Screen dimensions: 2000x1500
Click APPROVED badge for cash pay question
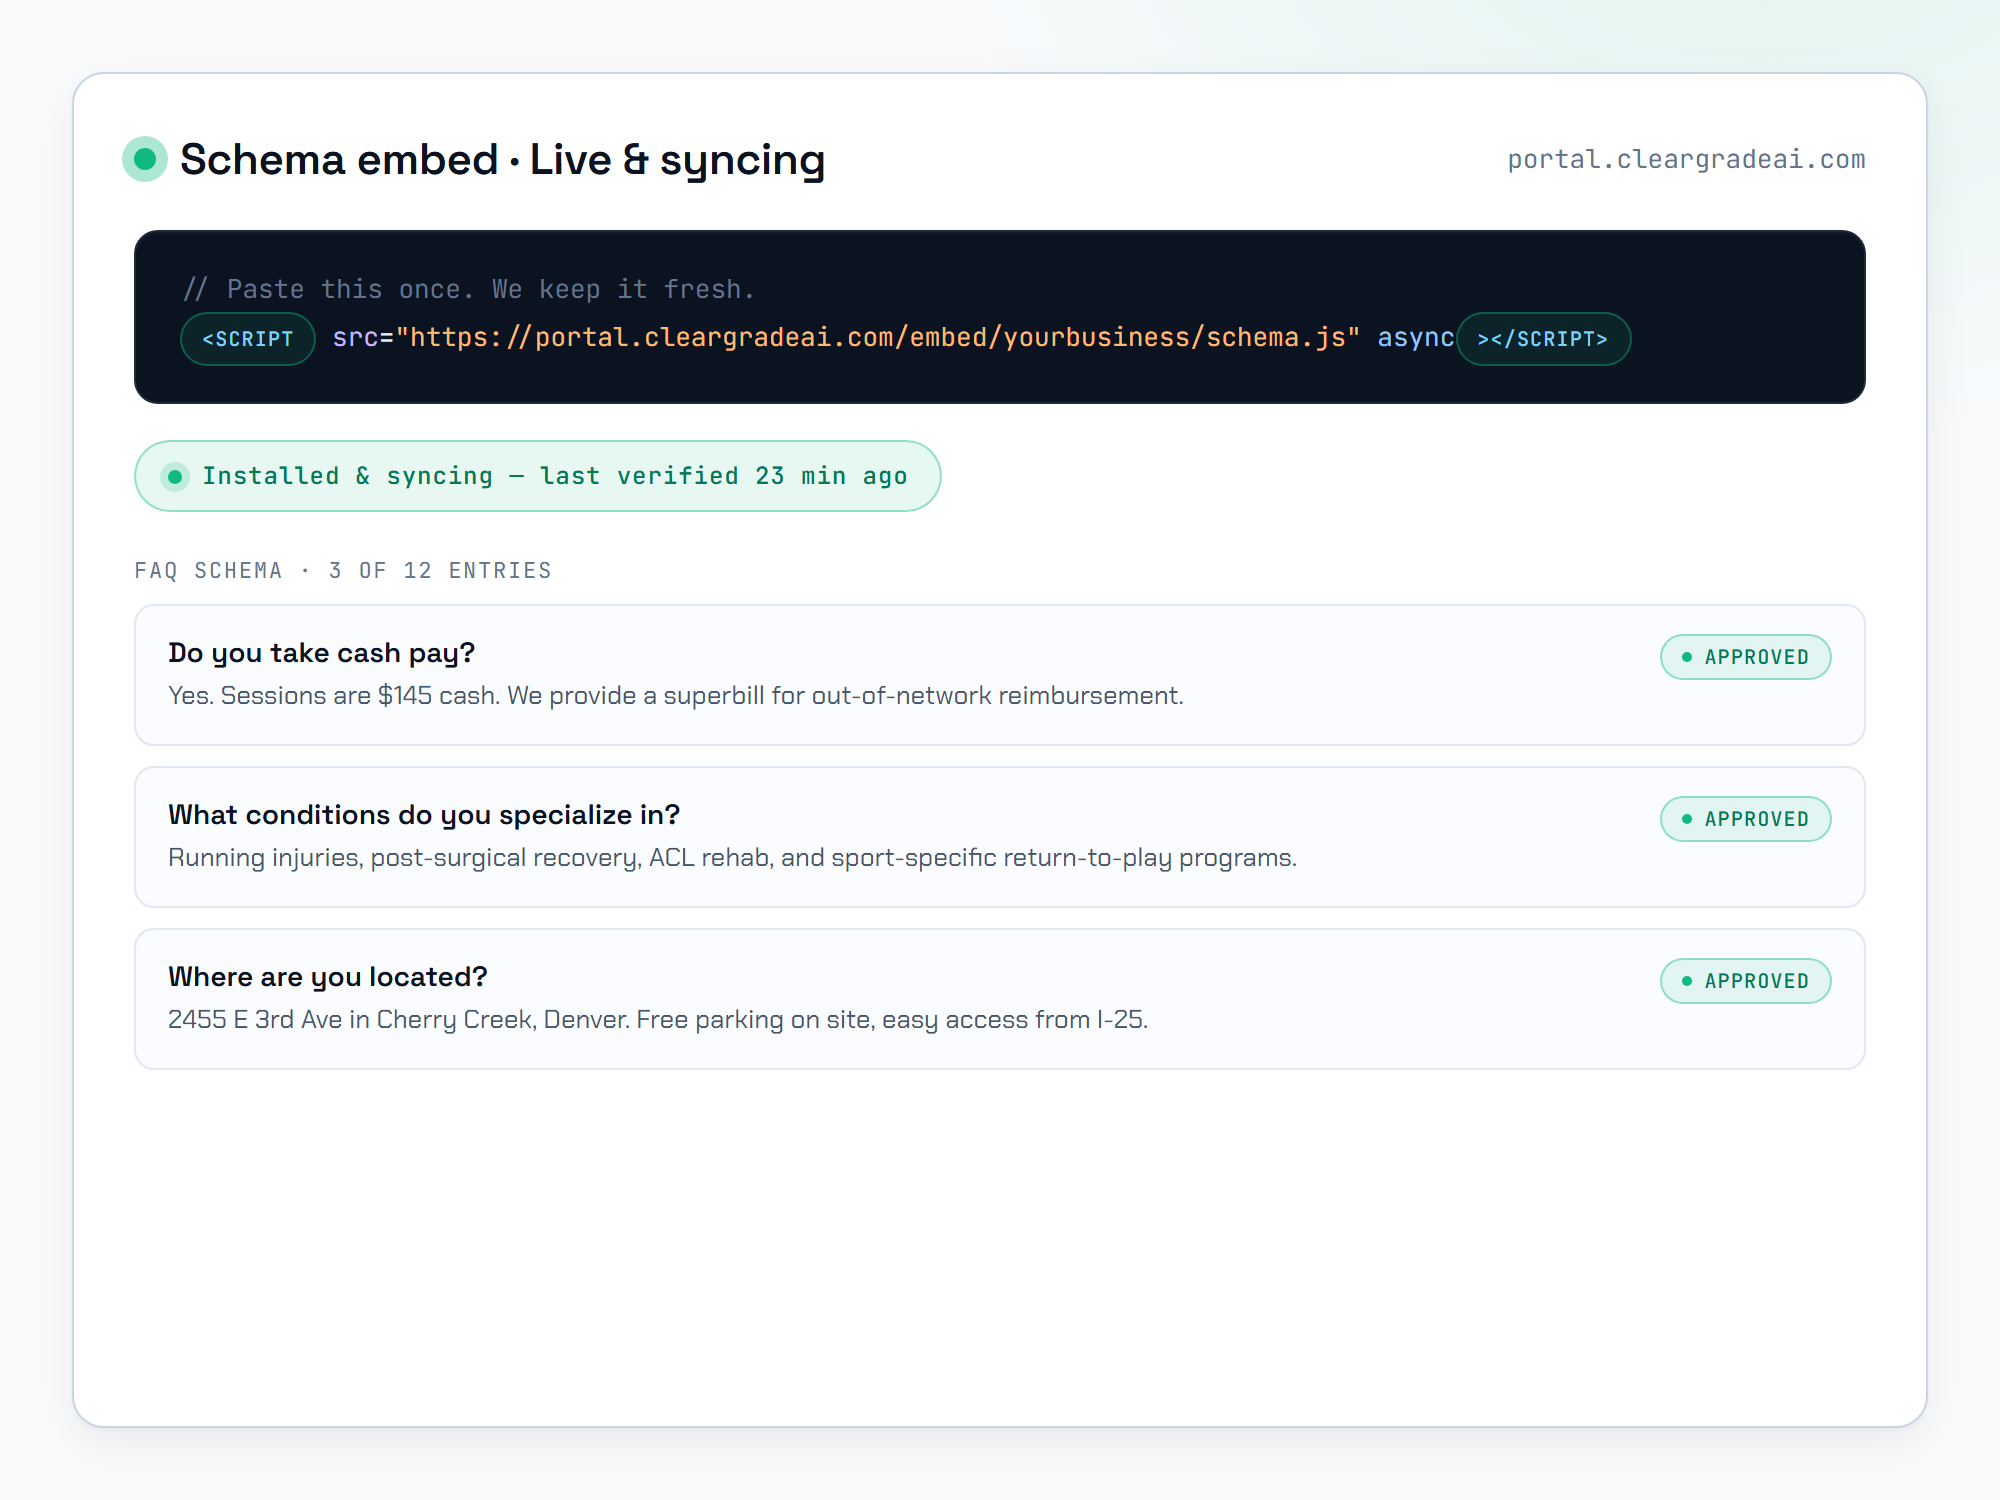(x=1746, y=657)
